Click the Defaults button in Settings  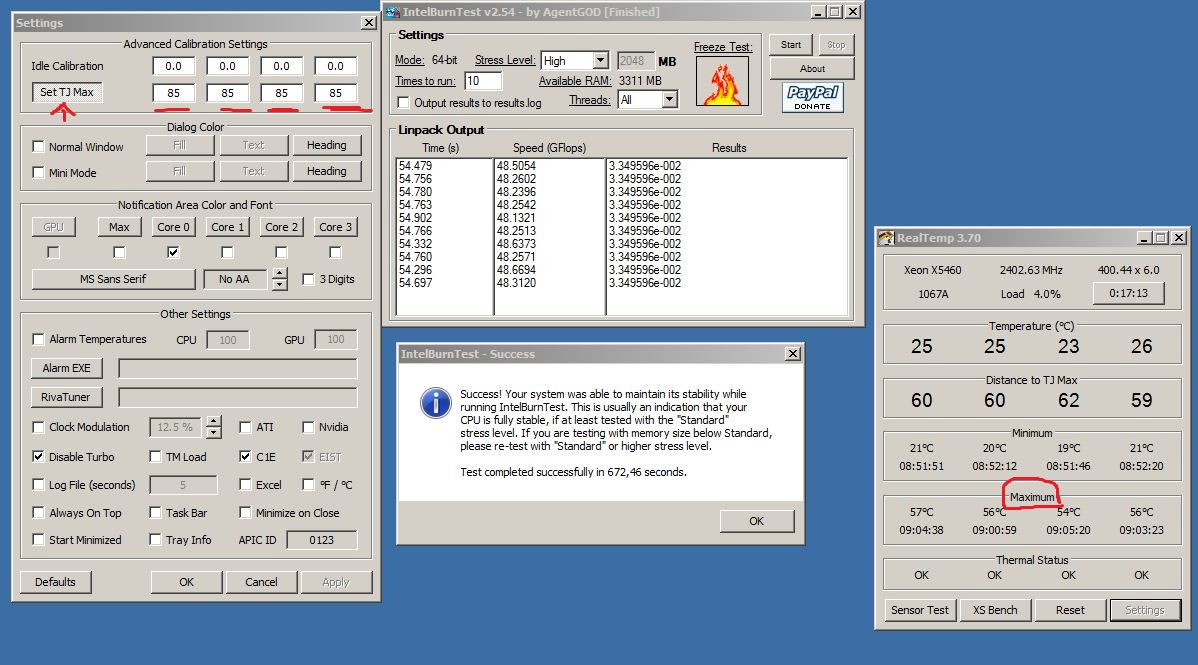55,582
